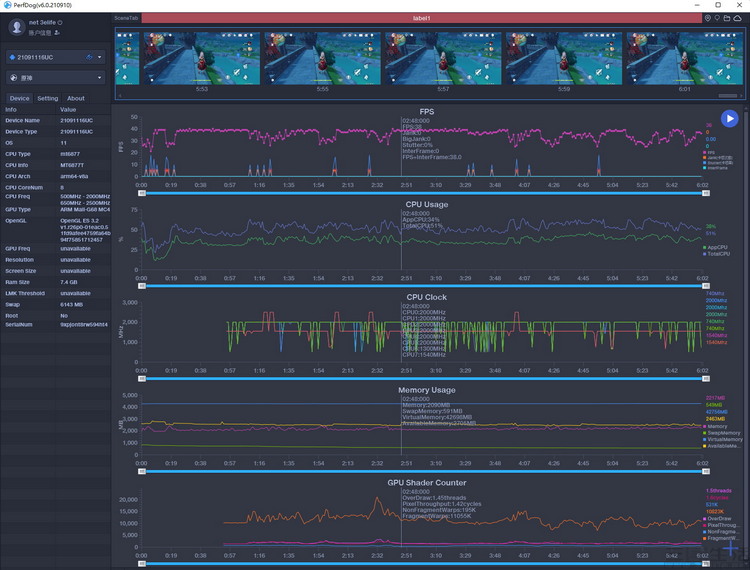
Task: Click the username net 3elife
Action: point(42,22)
